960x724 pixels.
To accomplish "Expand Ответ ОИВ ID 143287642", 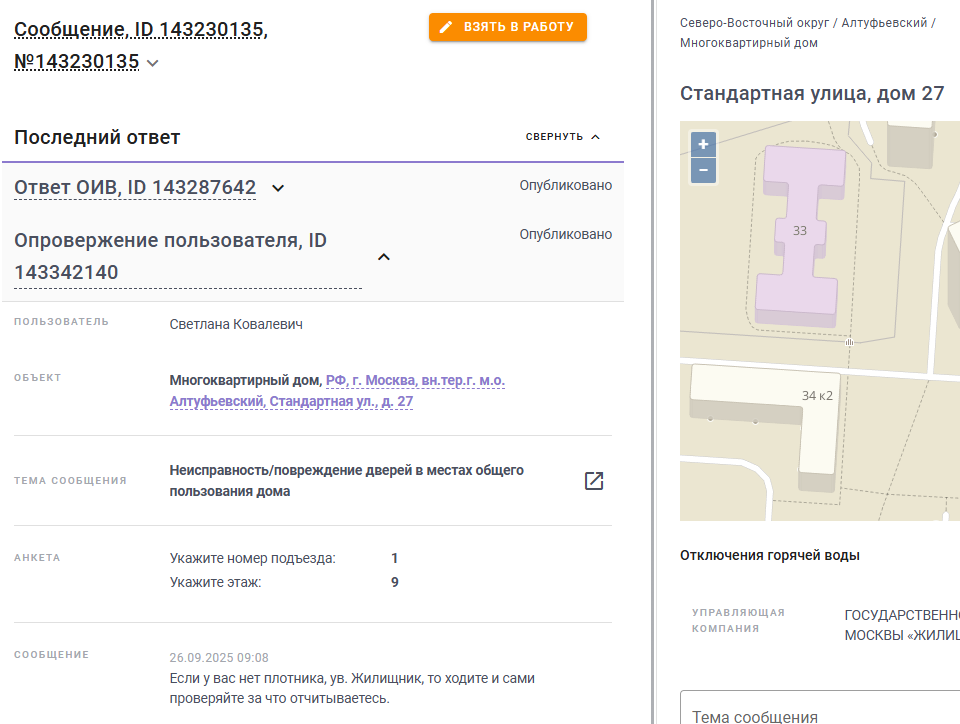I will (x=278, y=188).
